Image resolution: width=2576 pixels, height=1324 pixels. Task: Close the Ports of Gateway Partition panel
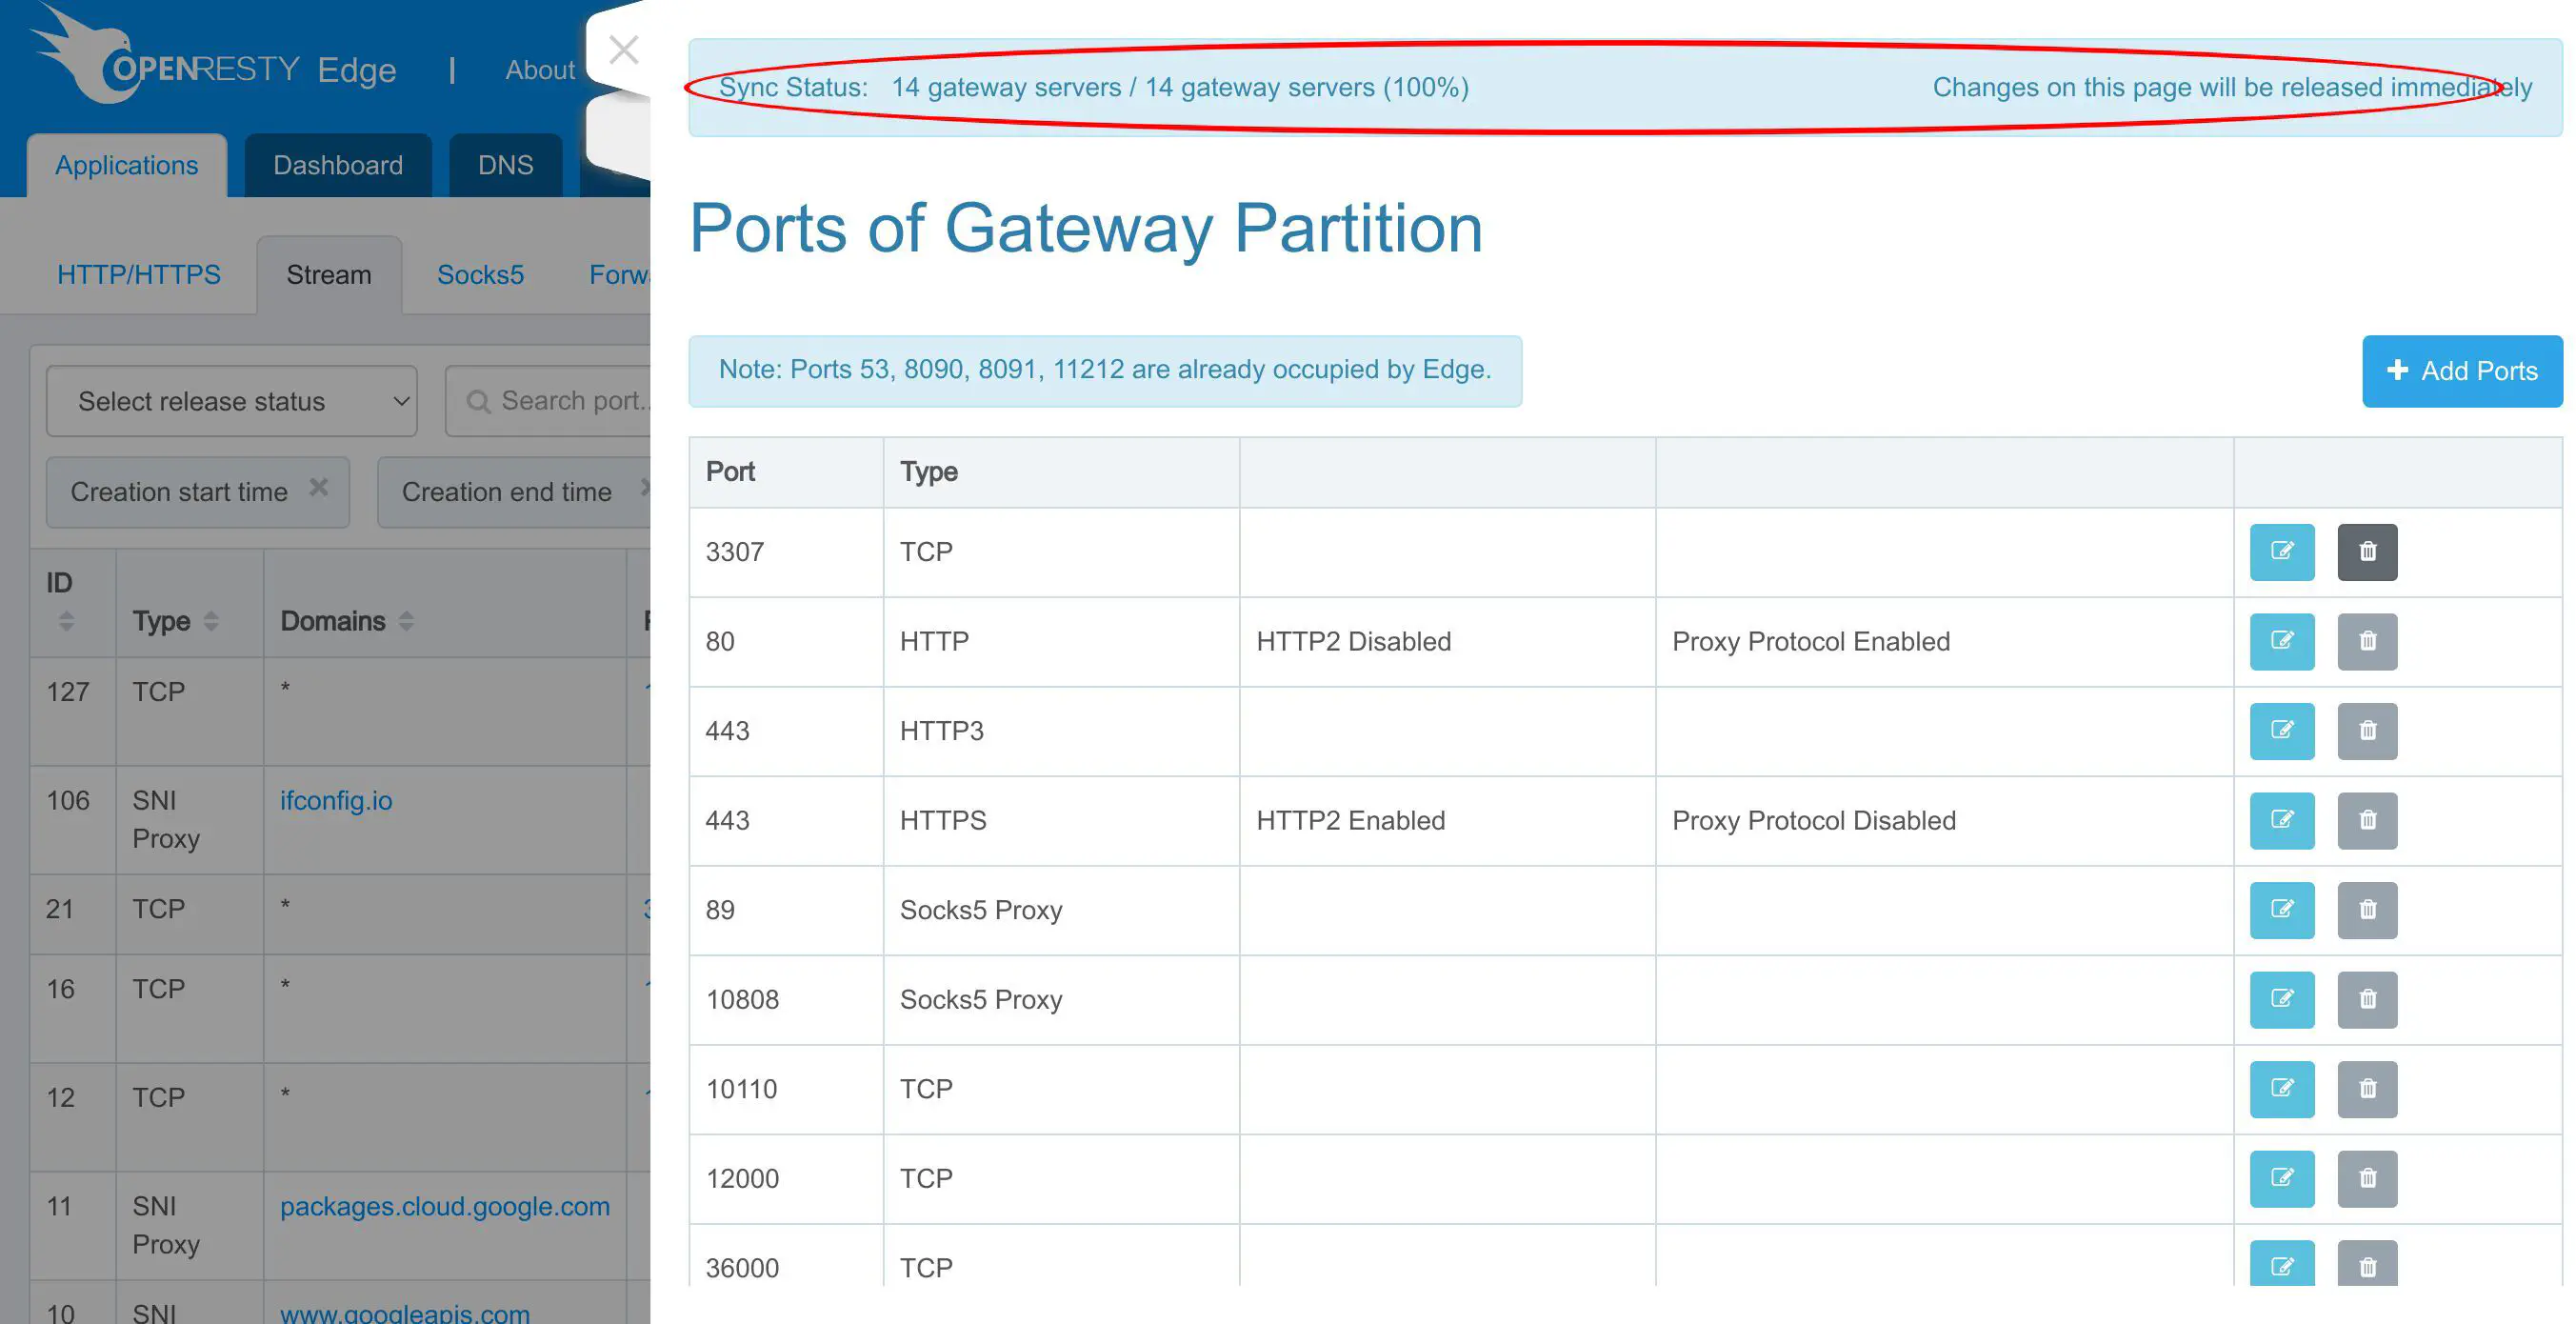(x=623, y=50)
